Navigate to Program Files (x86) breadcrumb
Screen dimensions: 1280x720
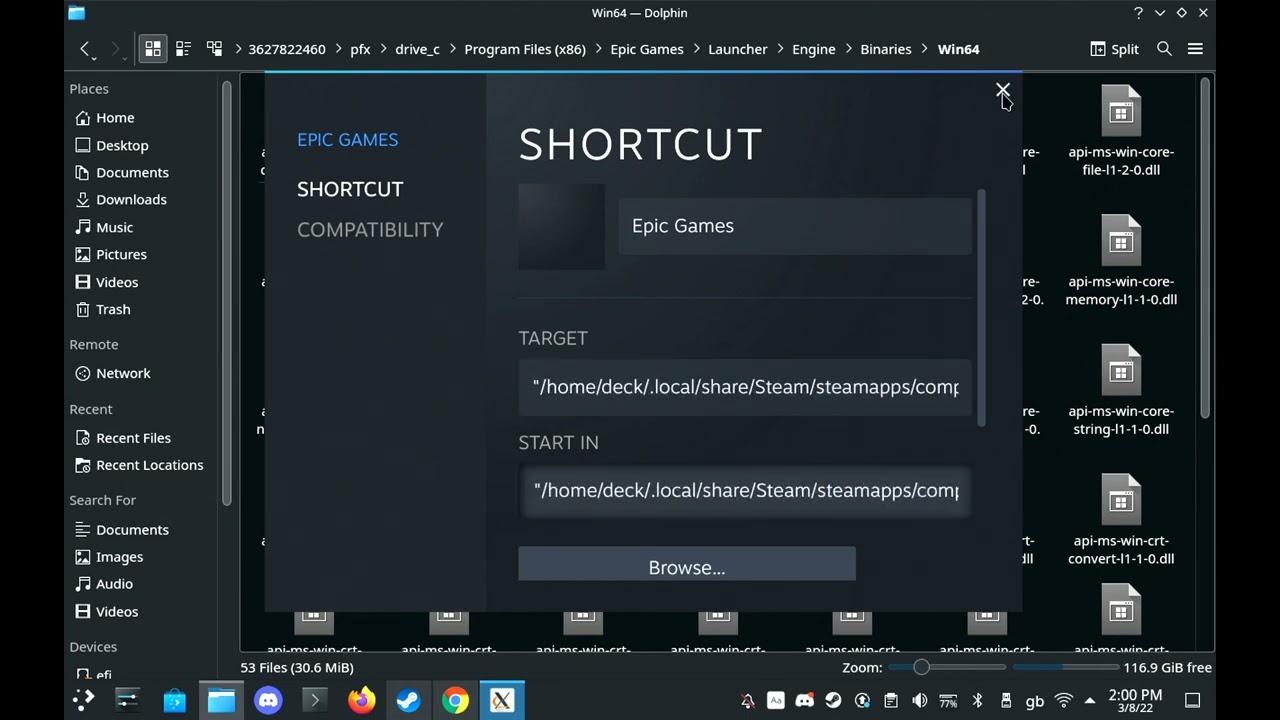[525, 49]
